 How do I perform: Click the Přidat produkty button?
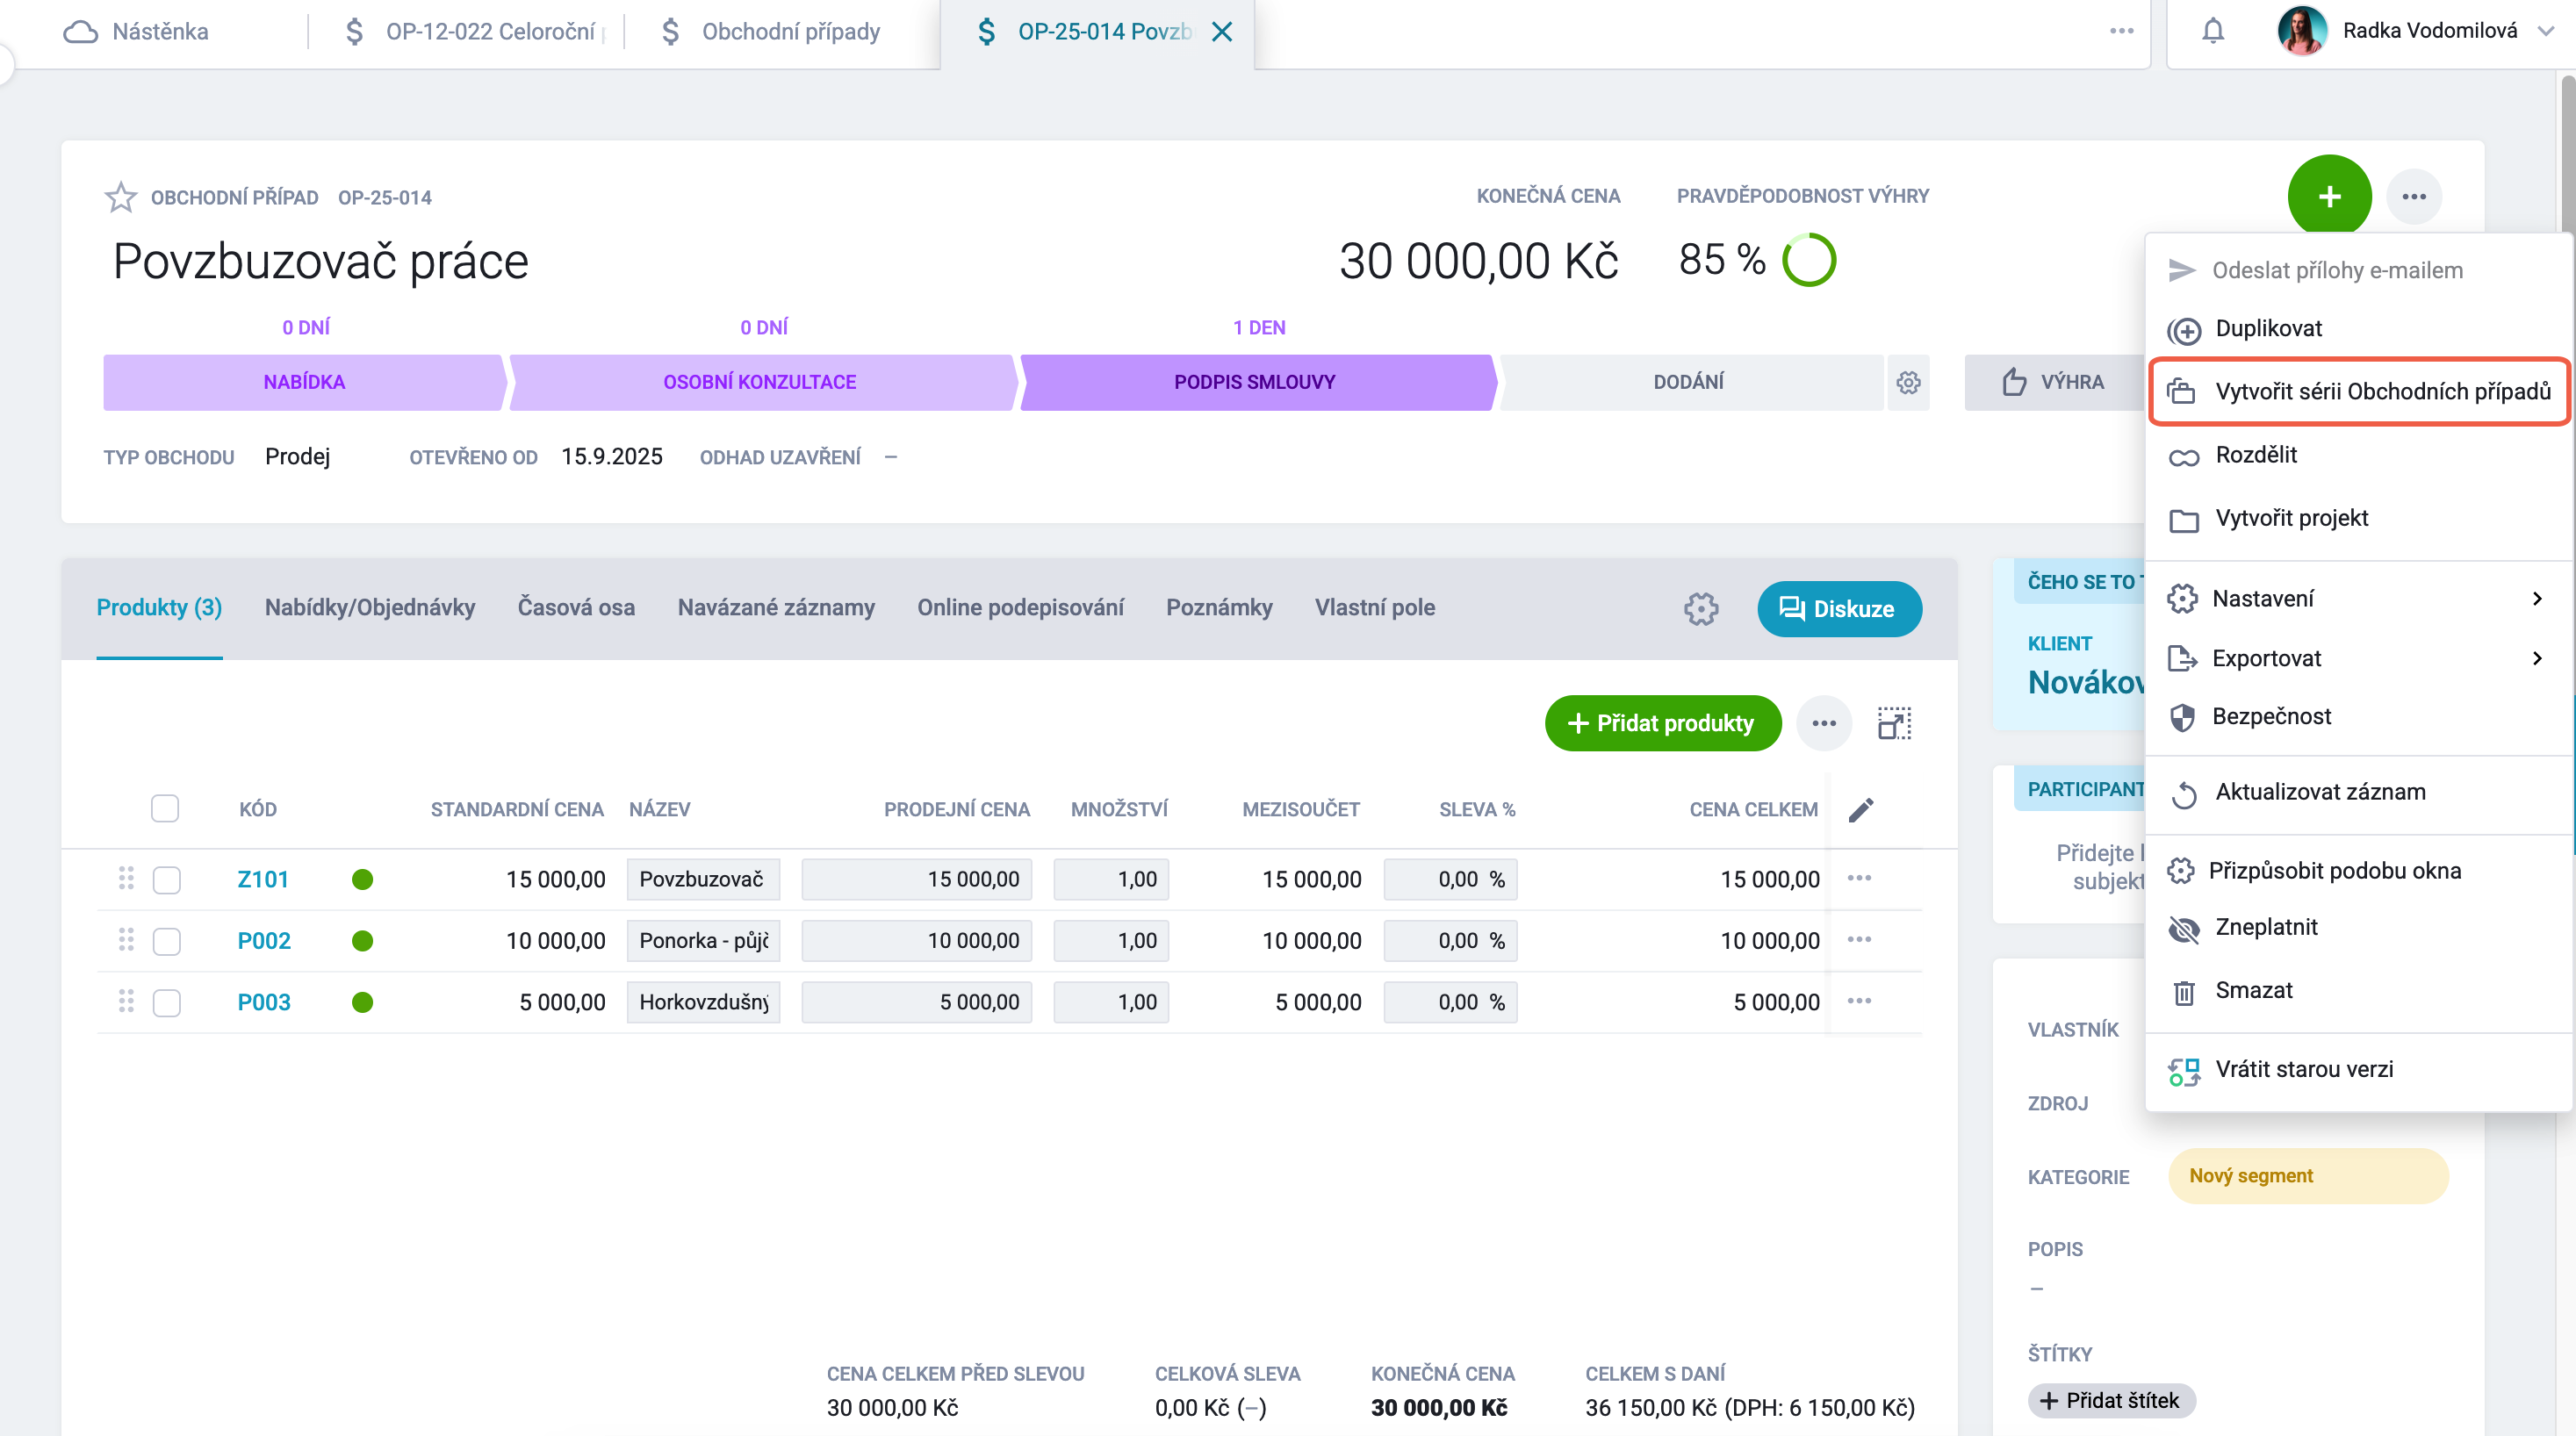click(x=1662, y=723)
